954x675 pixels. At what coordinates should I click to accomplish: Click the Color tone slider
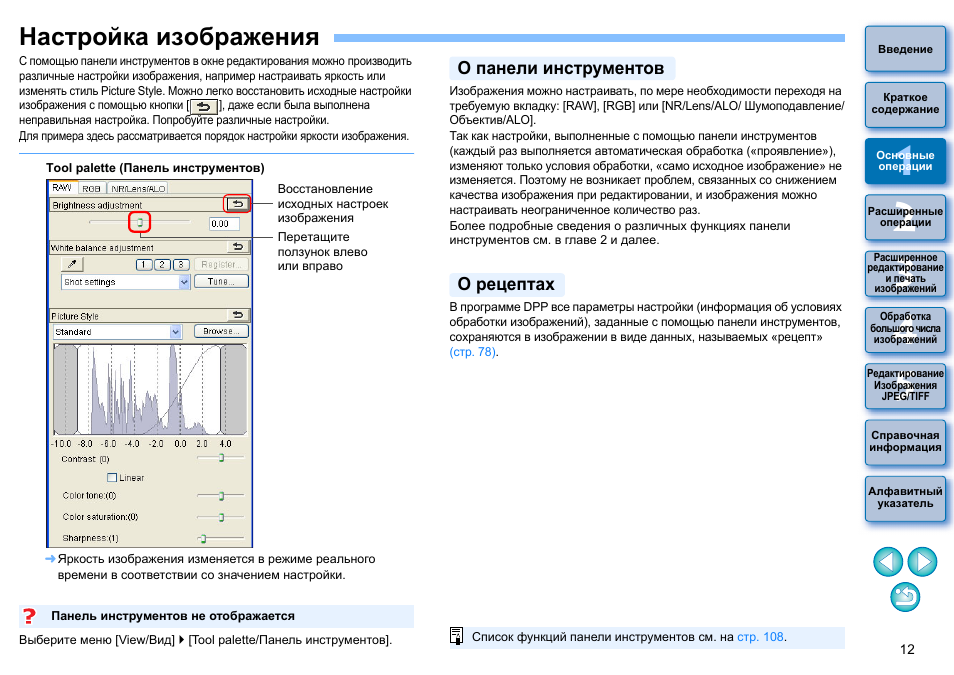pyautogui.click(x=220, y=495)
